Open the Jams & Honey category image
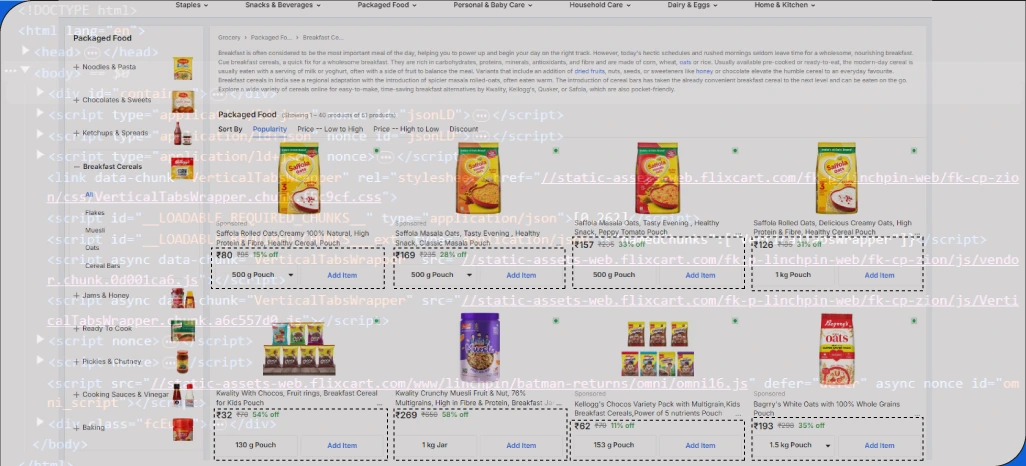Screen dimensions: 1026x466 click(x=183, y=298)
